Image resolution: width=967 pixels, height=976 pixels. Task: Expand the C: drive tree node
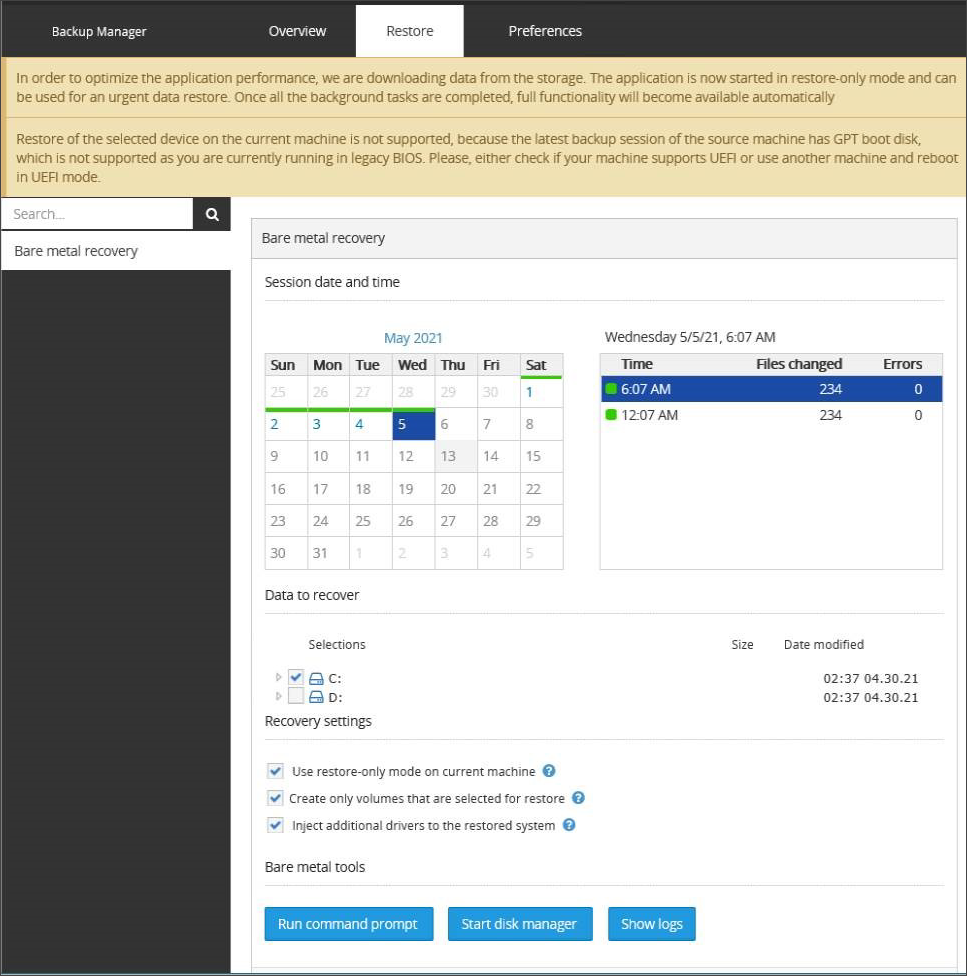tap(279, 677)
